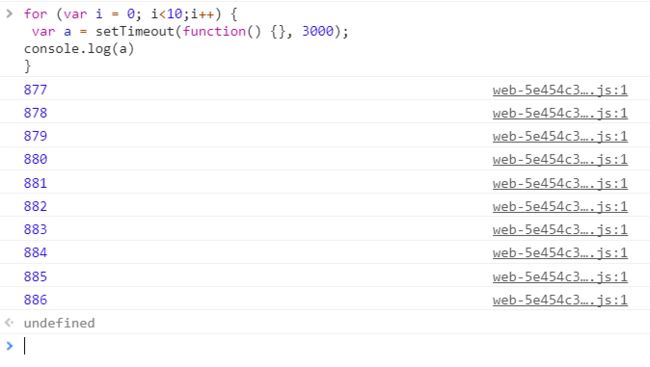The height and width of the screenshot is (367, 650).
Task: Click the 'undefined' return value
Action: click(x=59, y=323)
